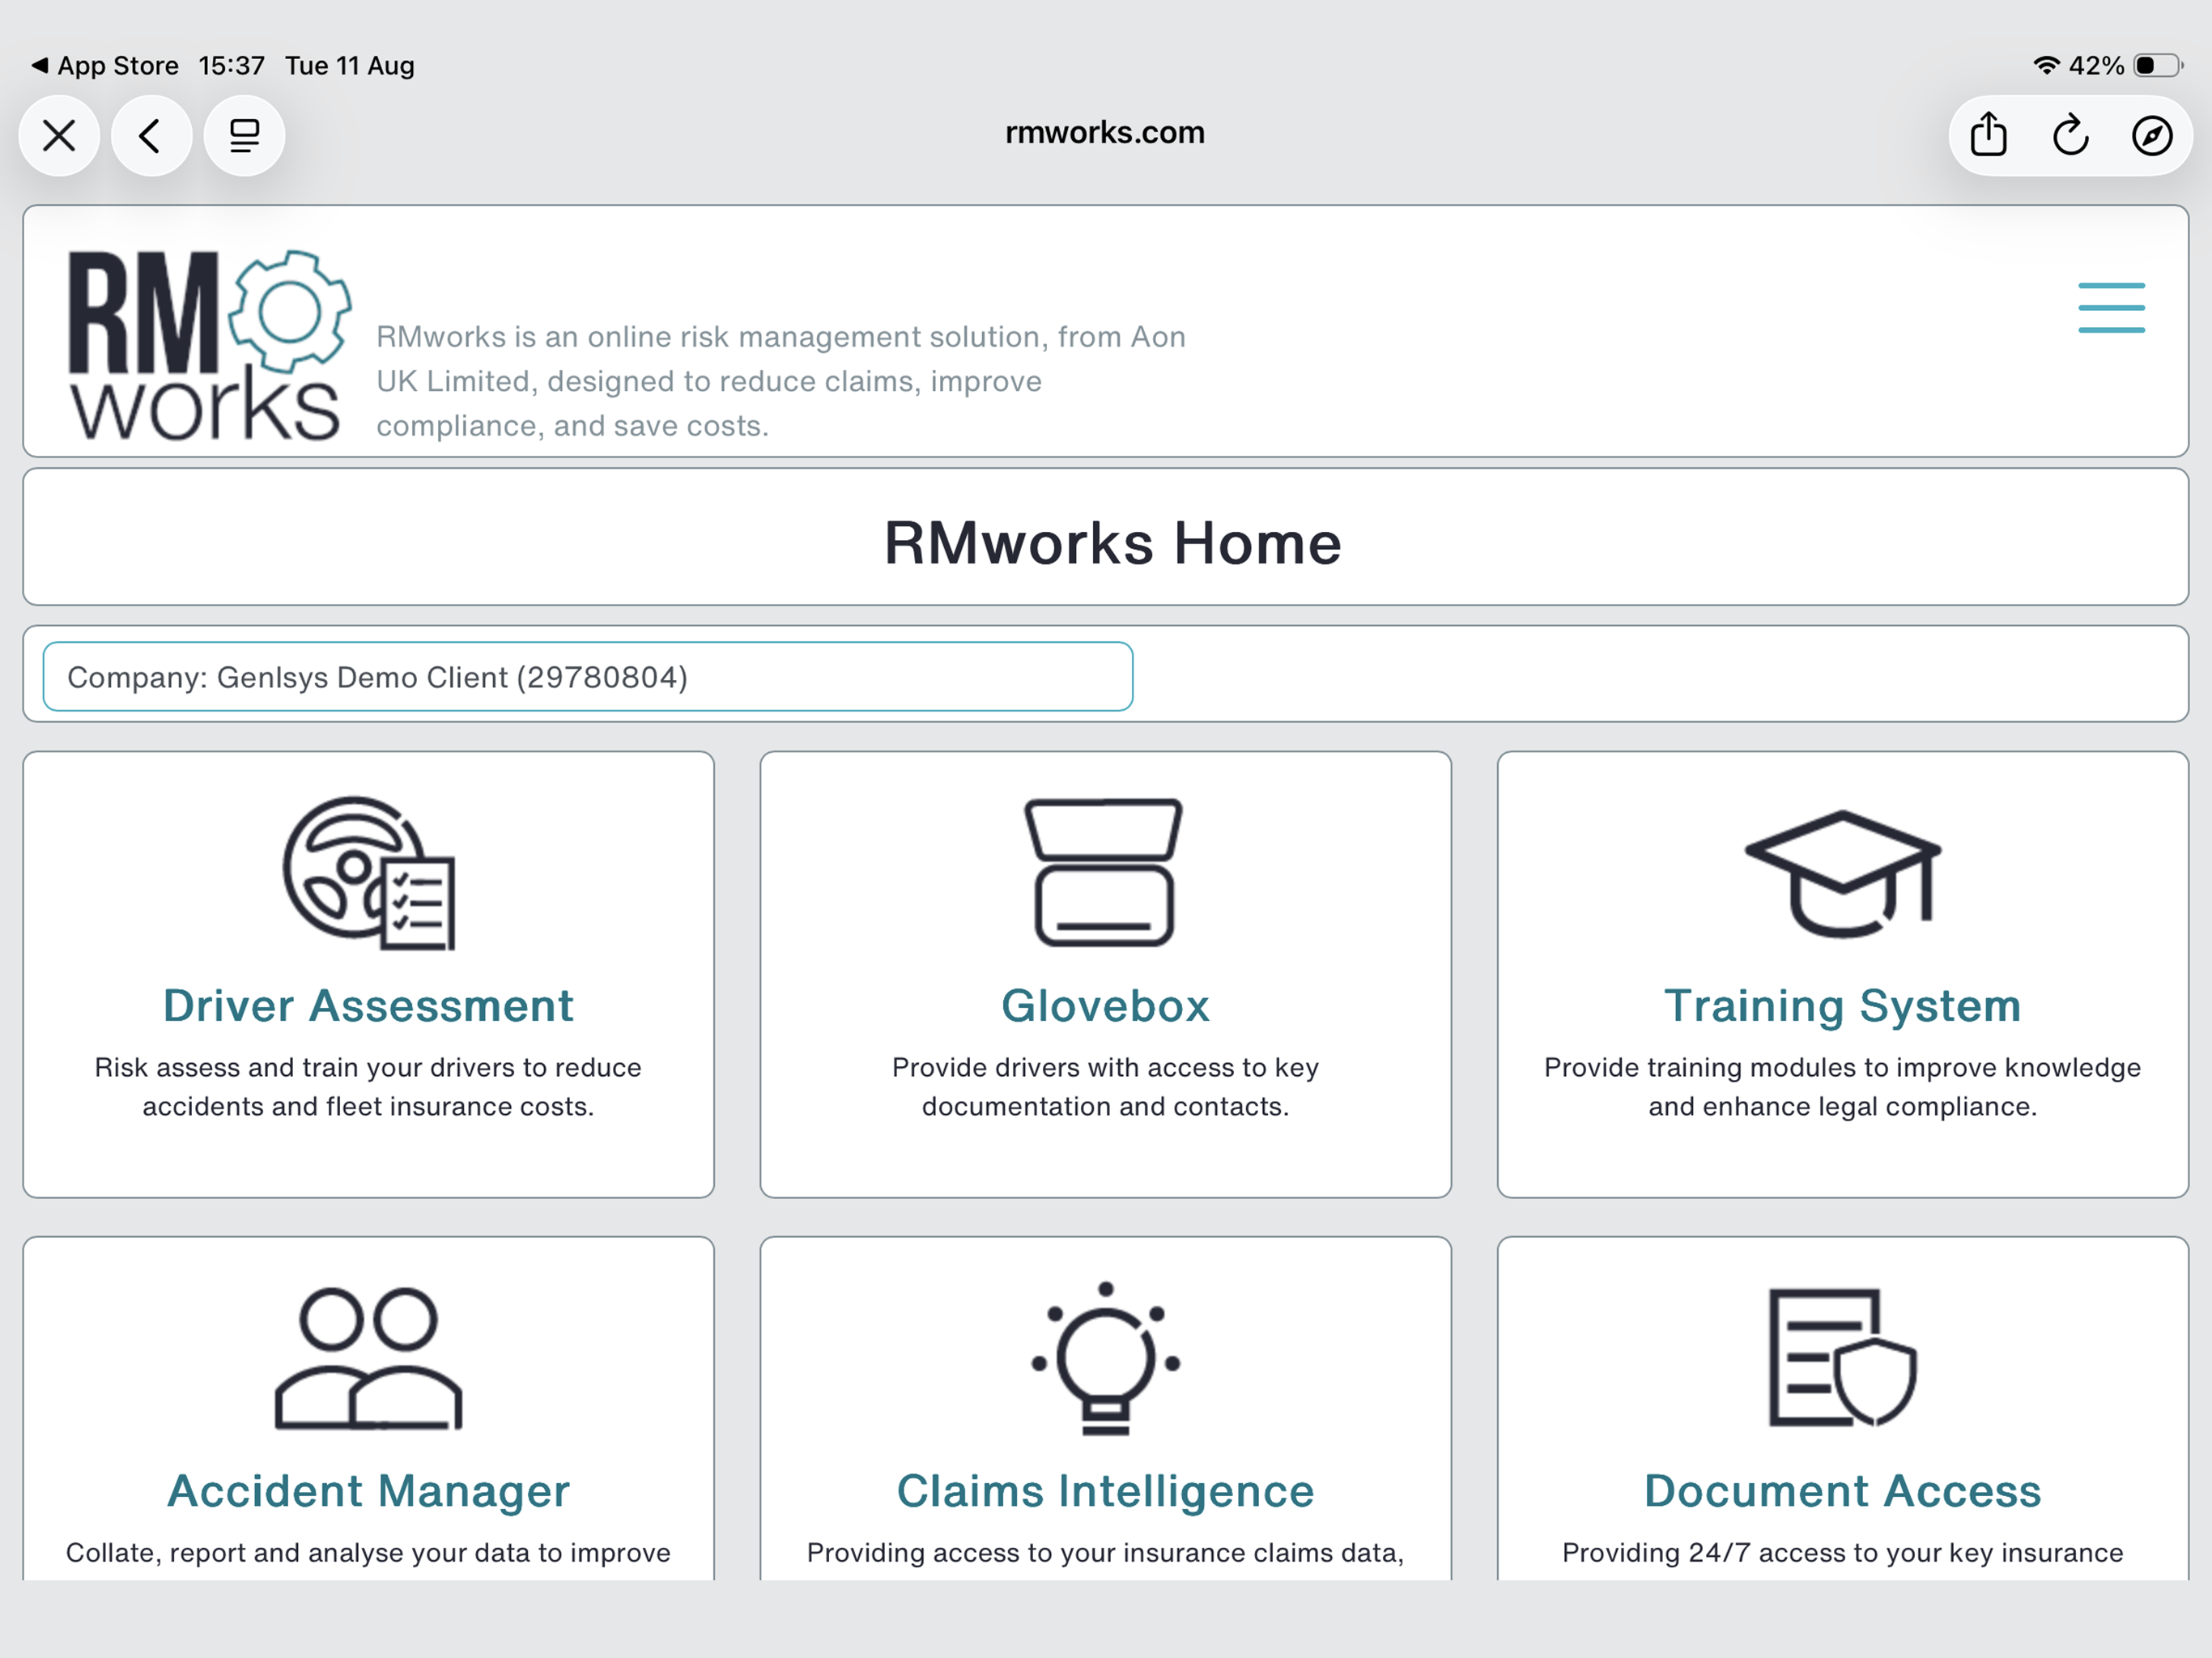Click the Driver Assessment steering wheel icon
Viewport: 2212px width, 1658px height.
(369, 872)
